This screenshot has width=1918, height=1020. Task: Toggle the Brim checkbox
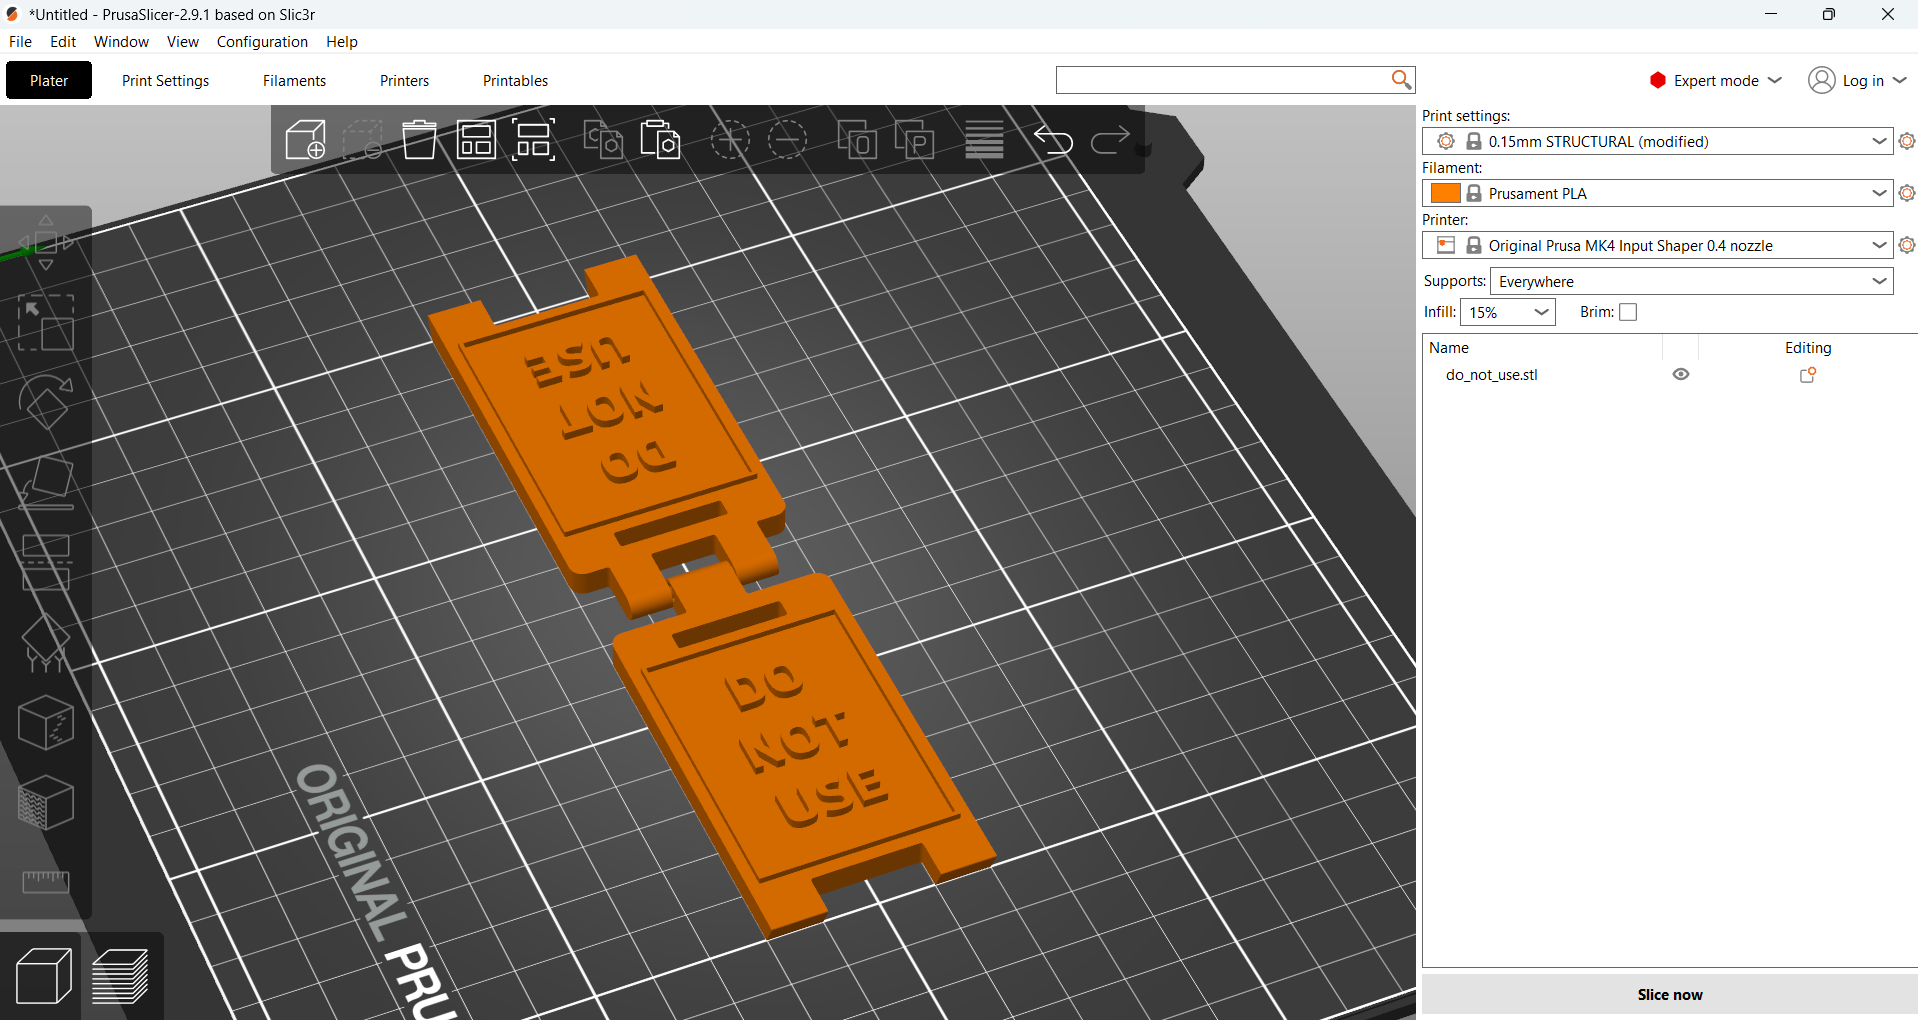1628,312
